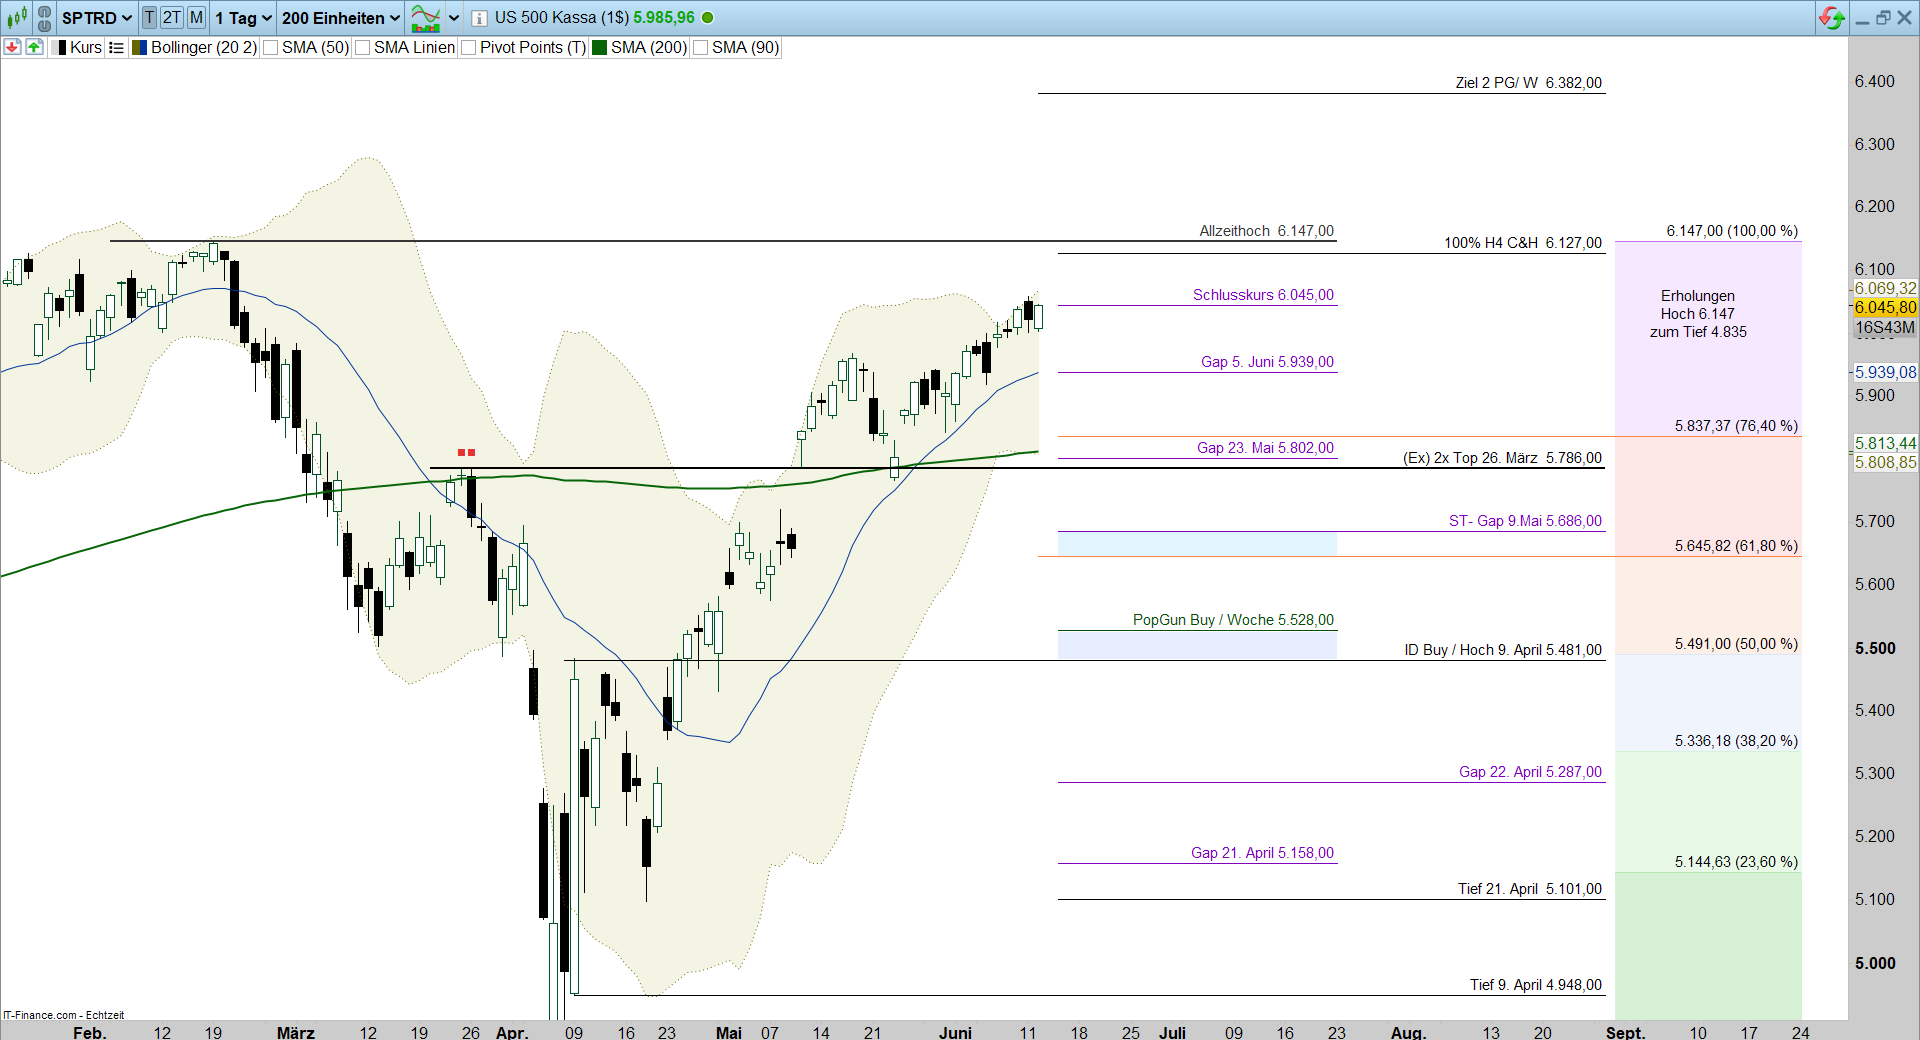Click the Kurs price label
This screenshot has height=1040, width=1920.
click(86, 47)
